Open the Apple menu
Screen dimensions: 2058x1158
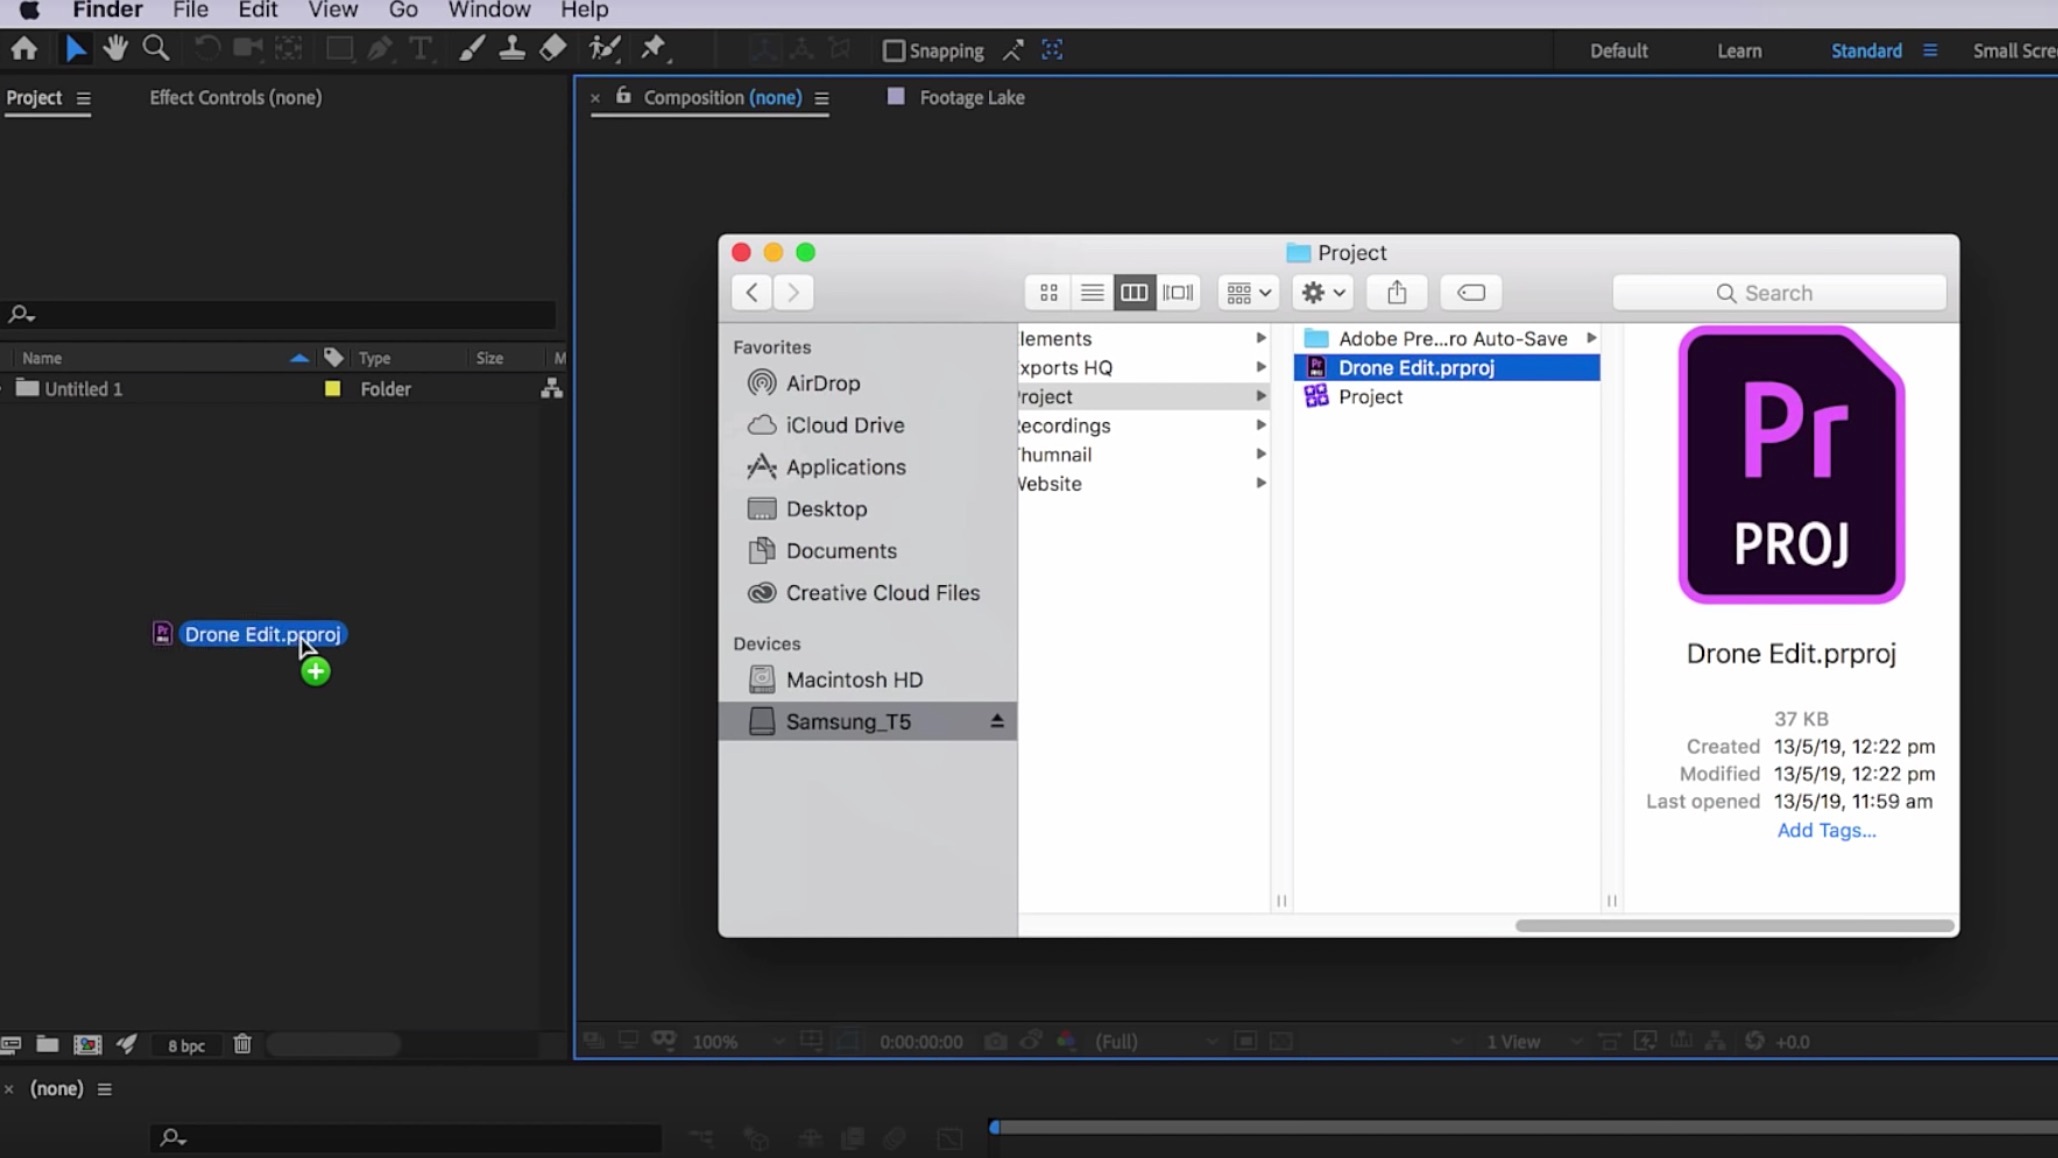(30, 11)
